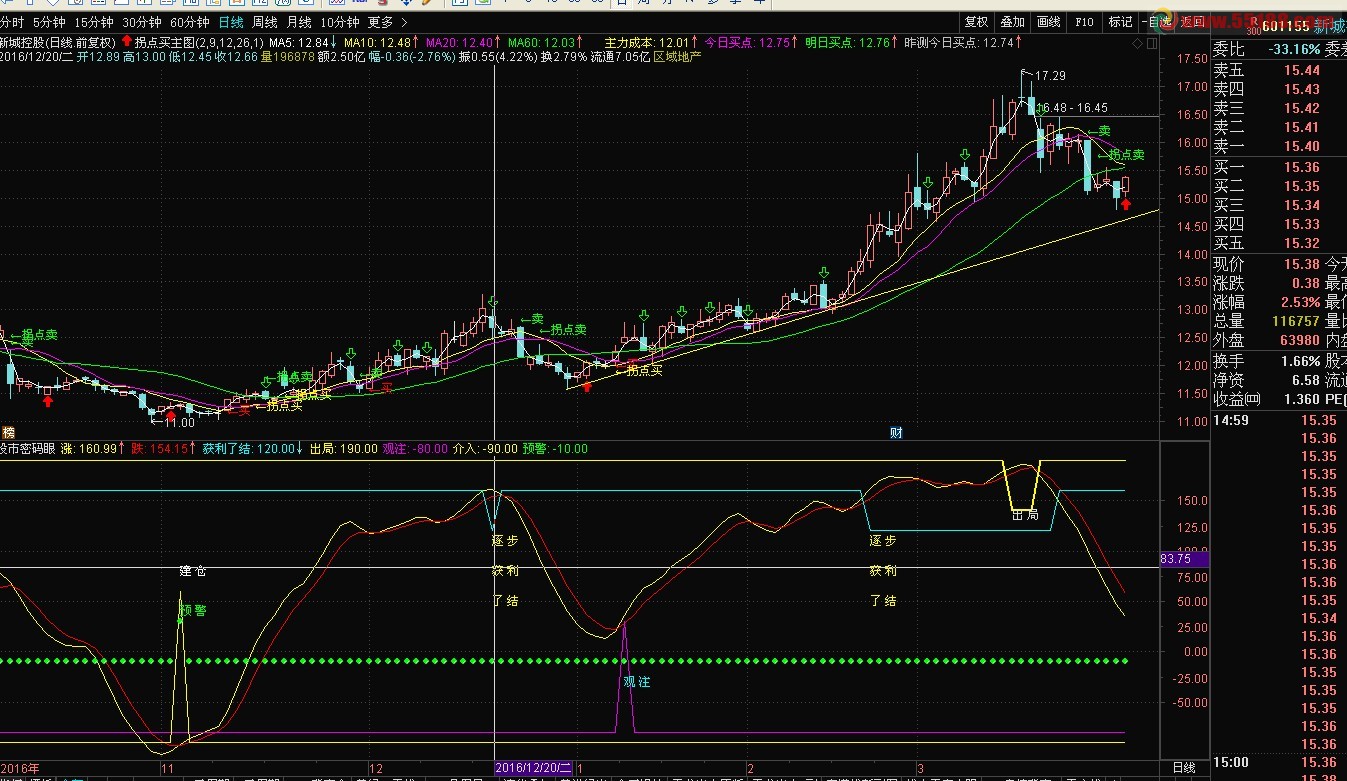Click the split-panel icon above the price axis
1347x781 pixels.
pos(1154,44)
